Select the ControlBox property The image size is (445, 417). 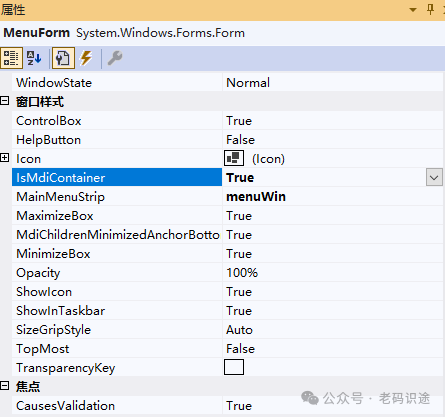click(x=49, y=121)
